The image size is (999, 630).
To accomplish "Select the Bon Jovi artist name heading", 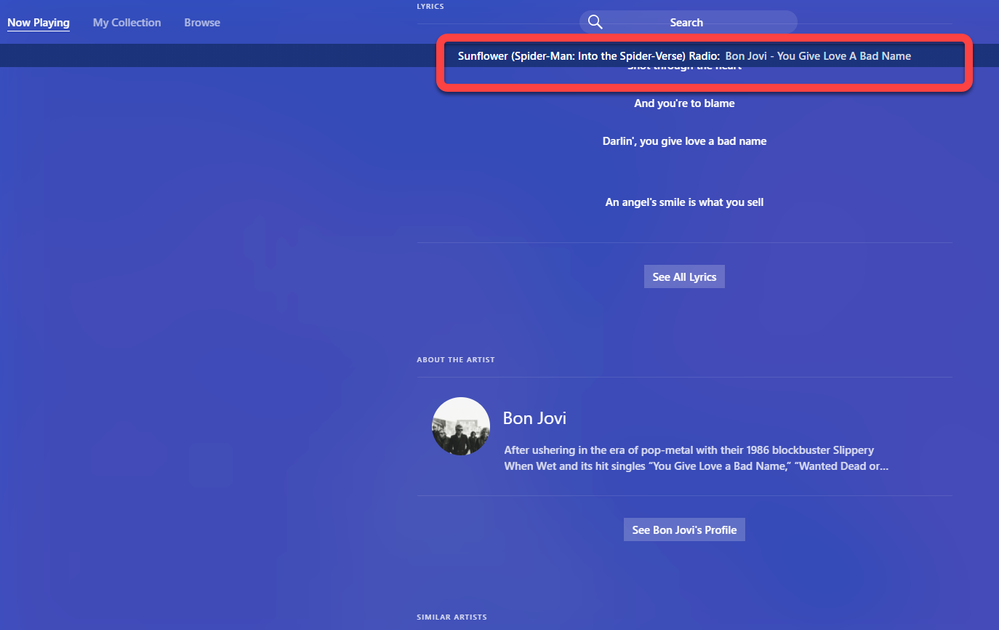I will 535,418.
